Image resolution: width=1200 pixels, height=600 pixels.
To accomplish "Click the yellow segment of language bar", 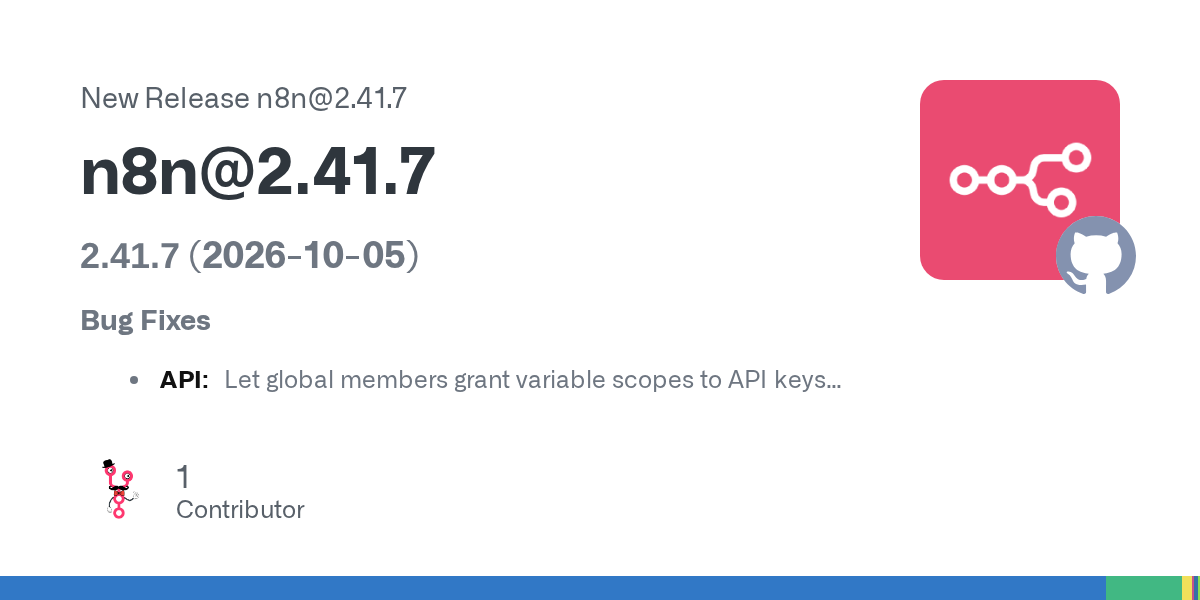I will (1186, 588).
